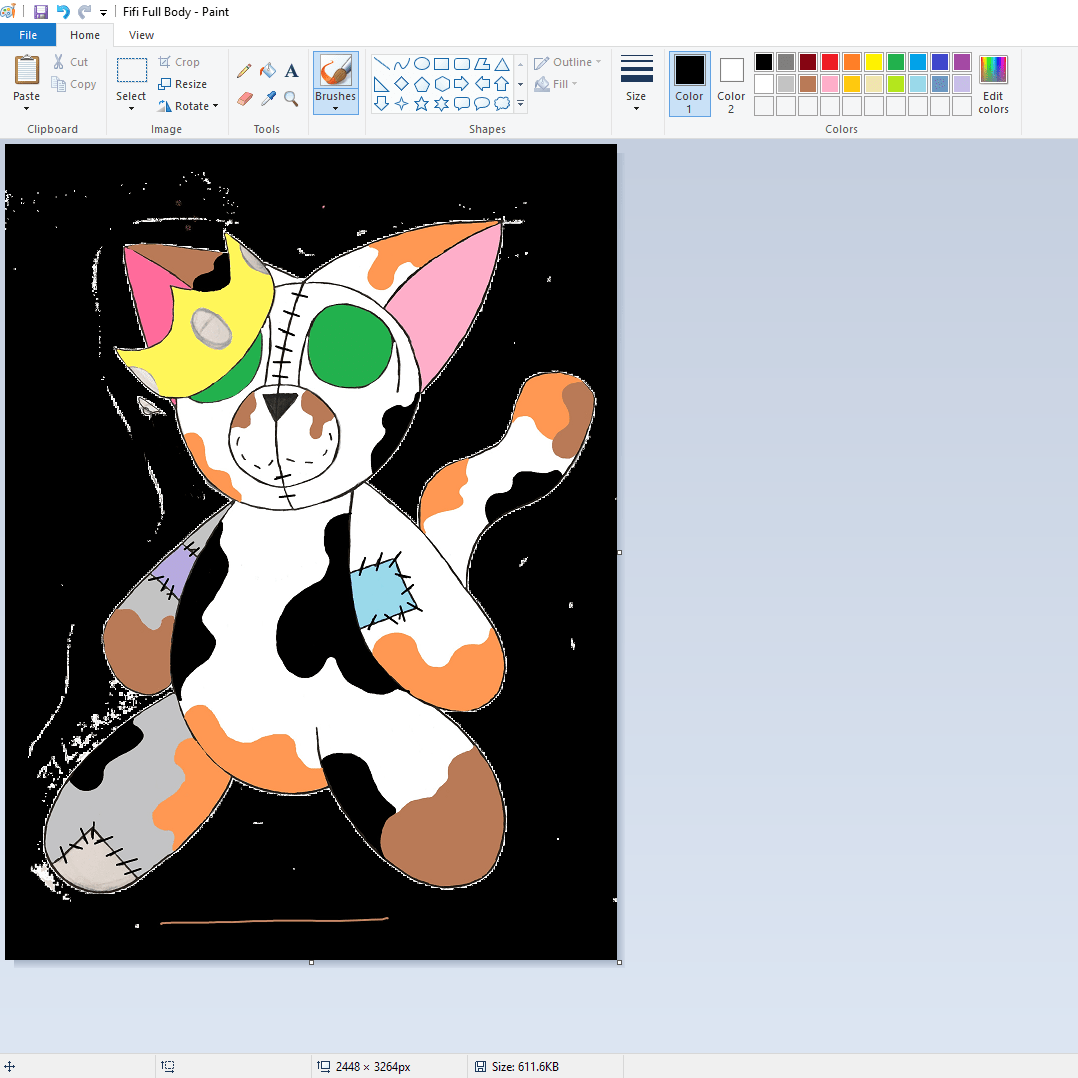Viewport: 1078px width, 1078px height.
Task: Pick the red color swatch
Action: (x=830, y=62)
